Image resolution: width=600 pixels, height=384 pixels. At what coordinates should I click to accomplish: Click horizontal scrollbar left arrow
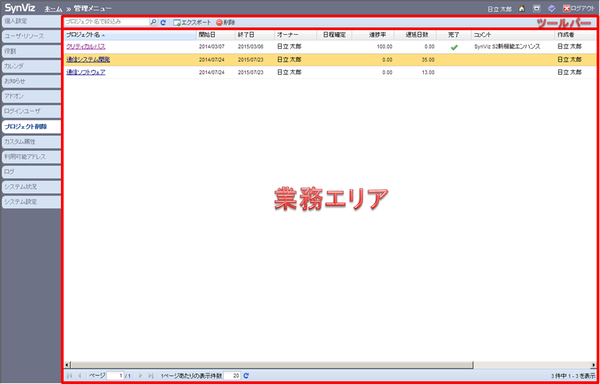pyautogui.click(x=67, y=365)
